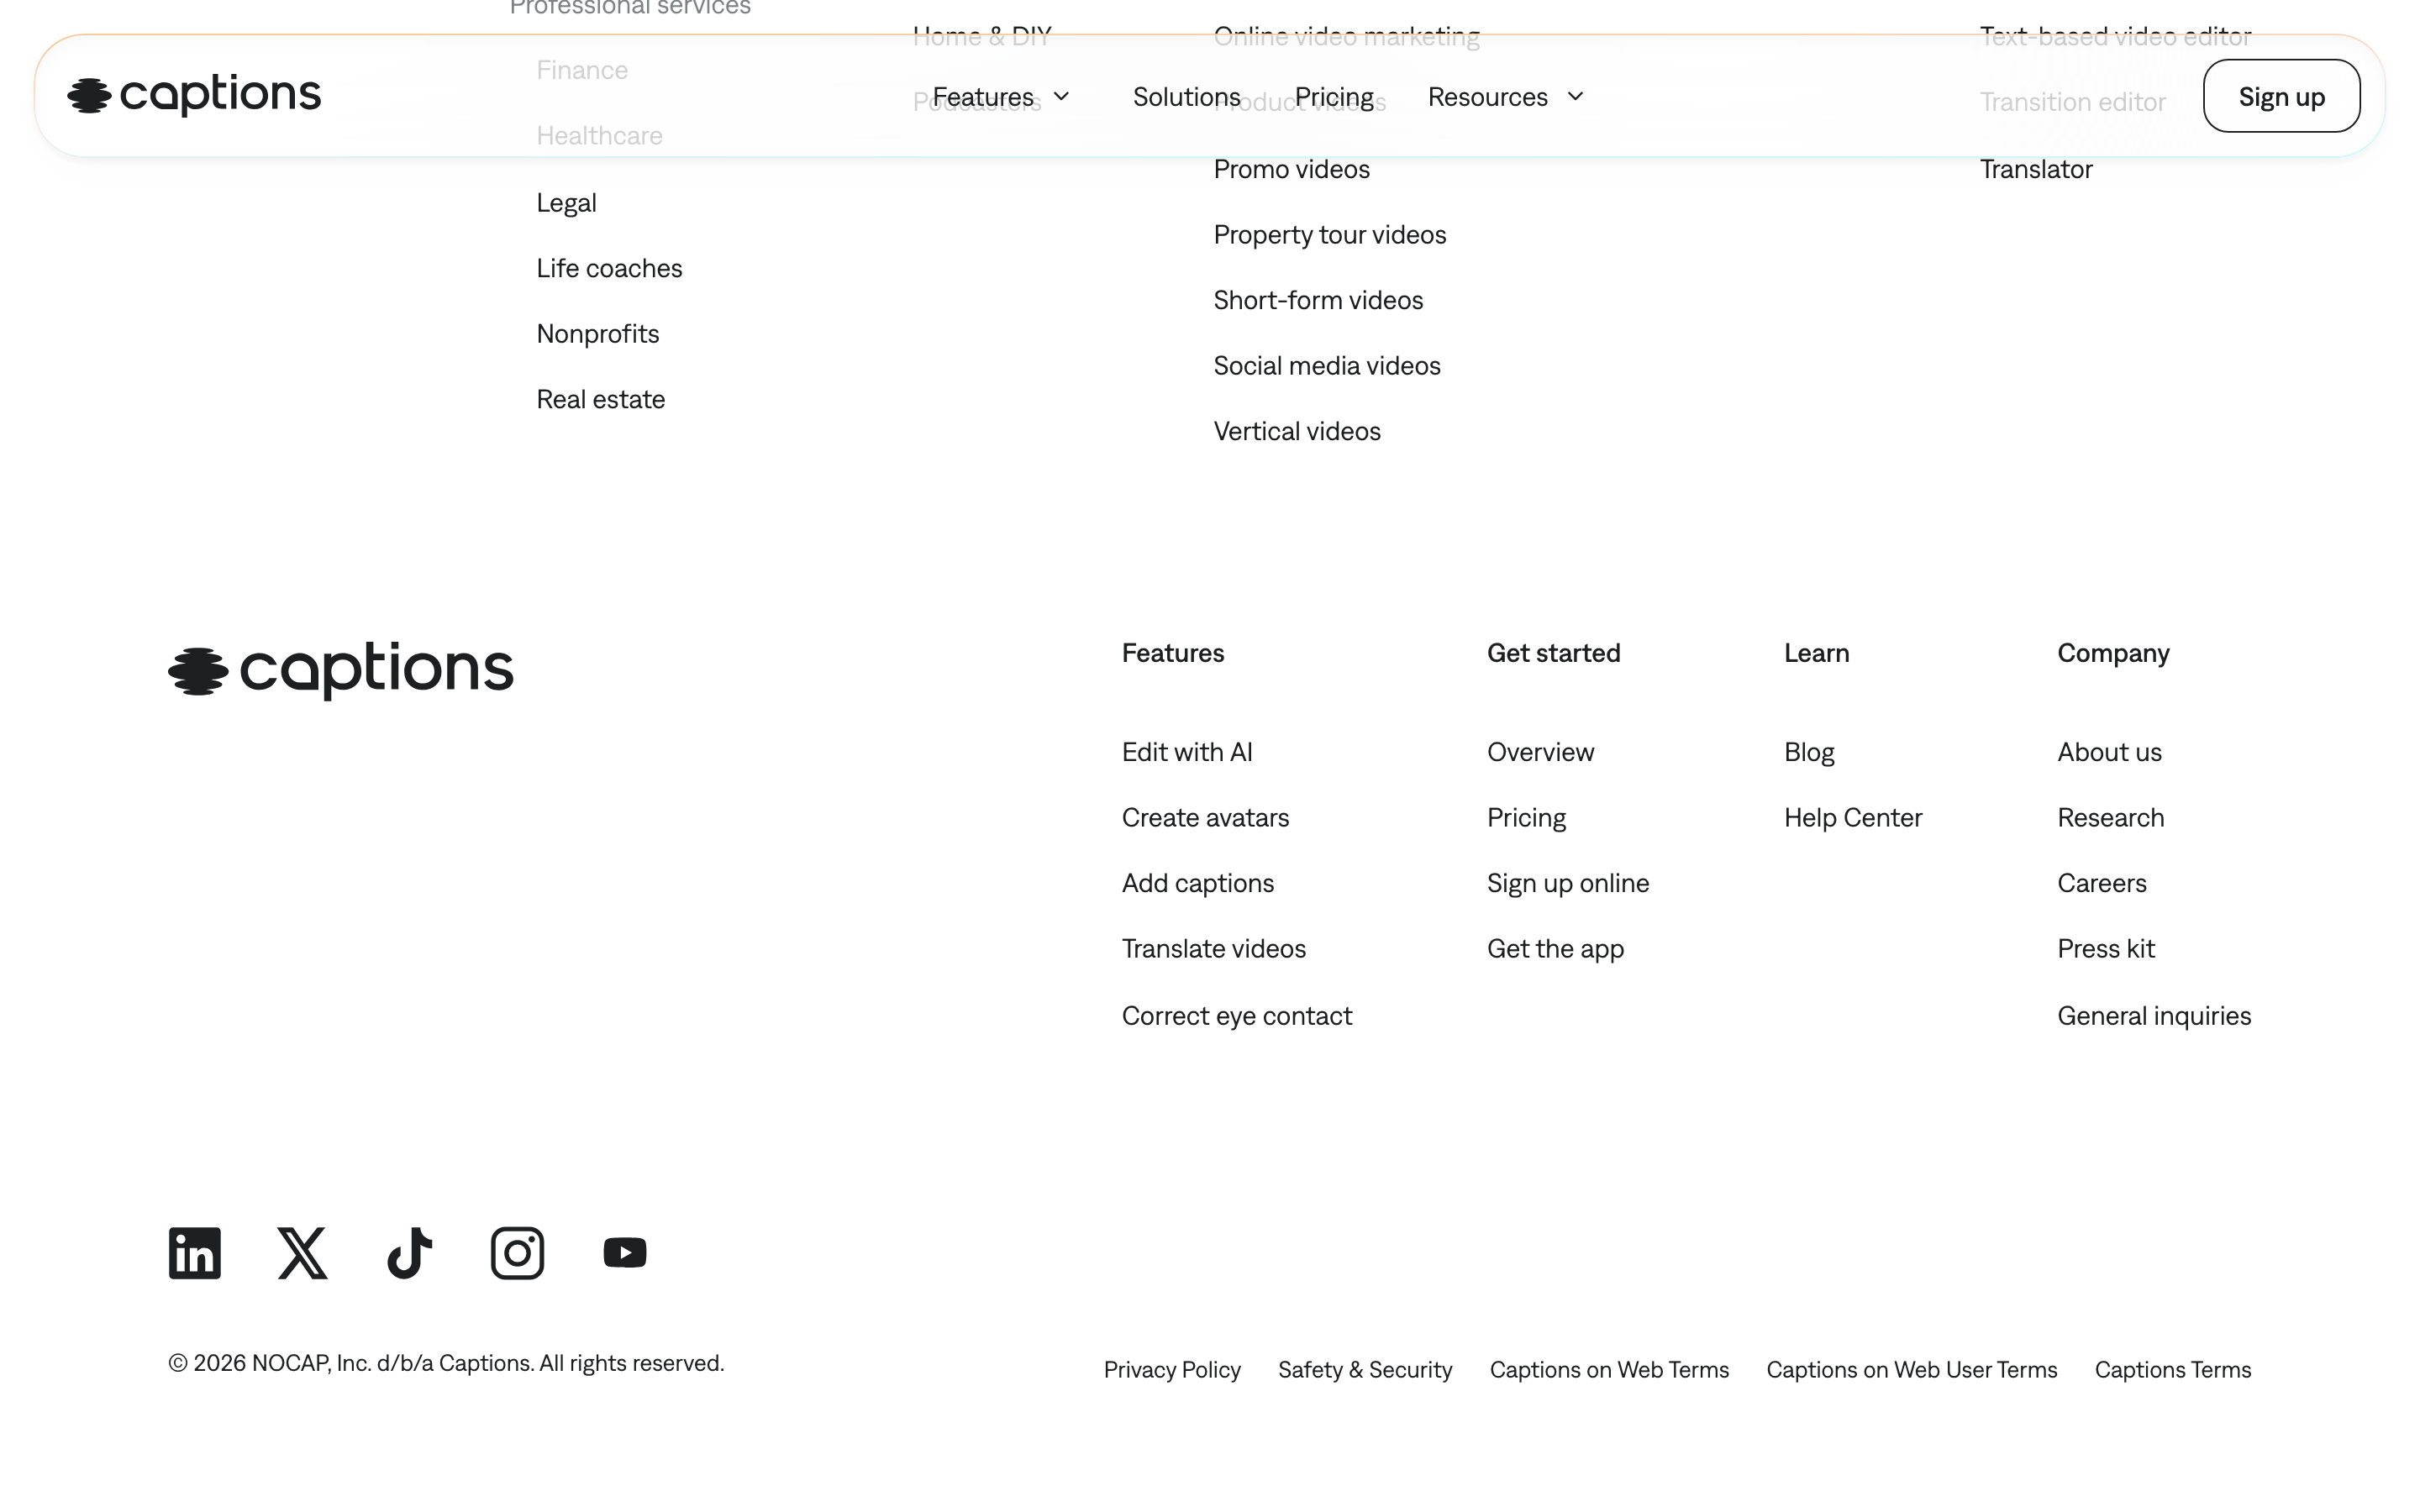
Task: Open the Vertical videos link
Action: pyautogui.click(x=1296, y=431)
